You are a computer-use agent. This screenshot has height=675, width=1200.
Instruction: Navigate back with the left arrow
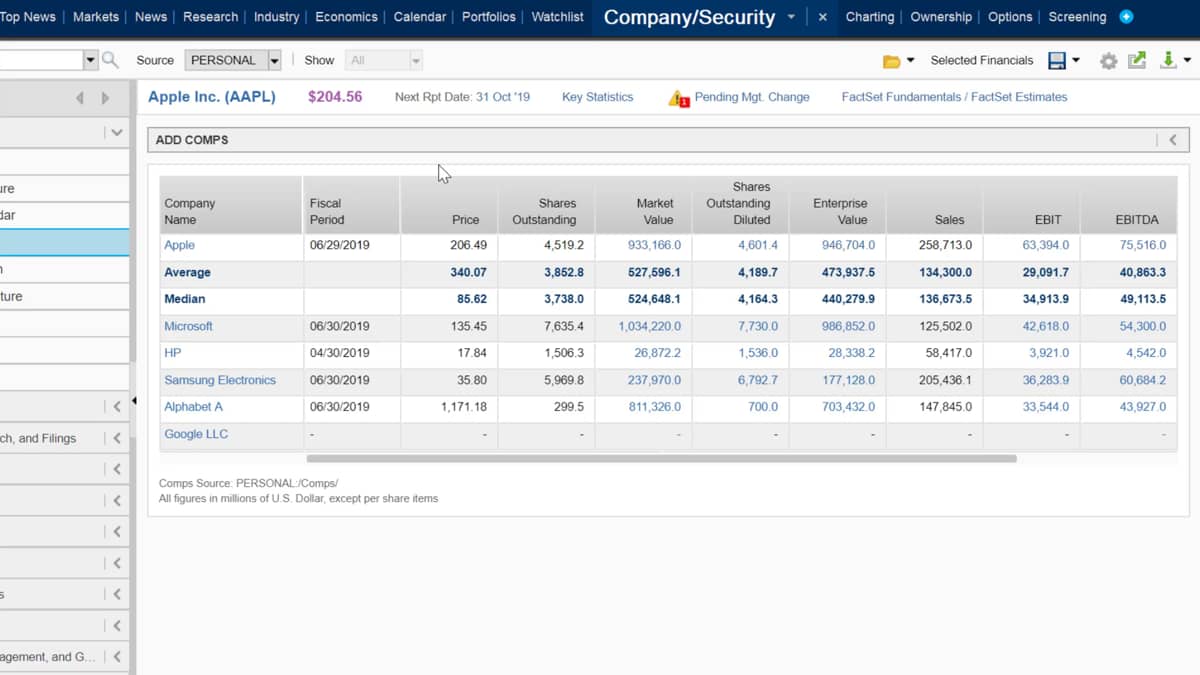(80, 98)
